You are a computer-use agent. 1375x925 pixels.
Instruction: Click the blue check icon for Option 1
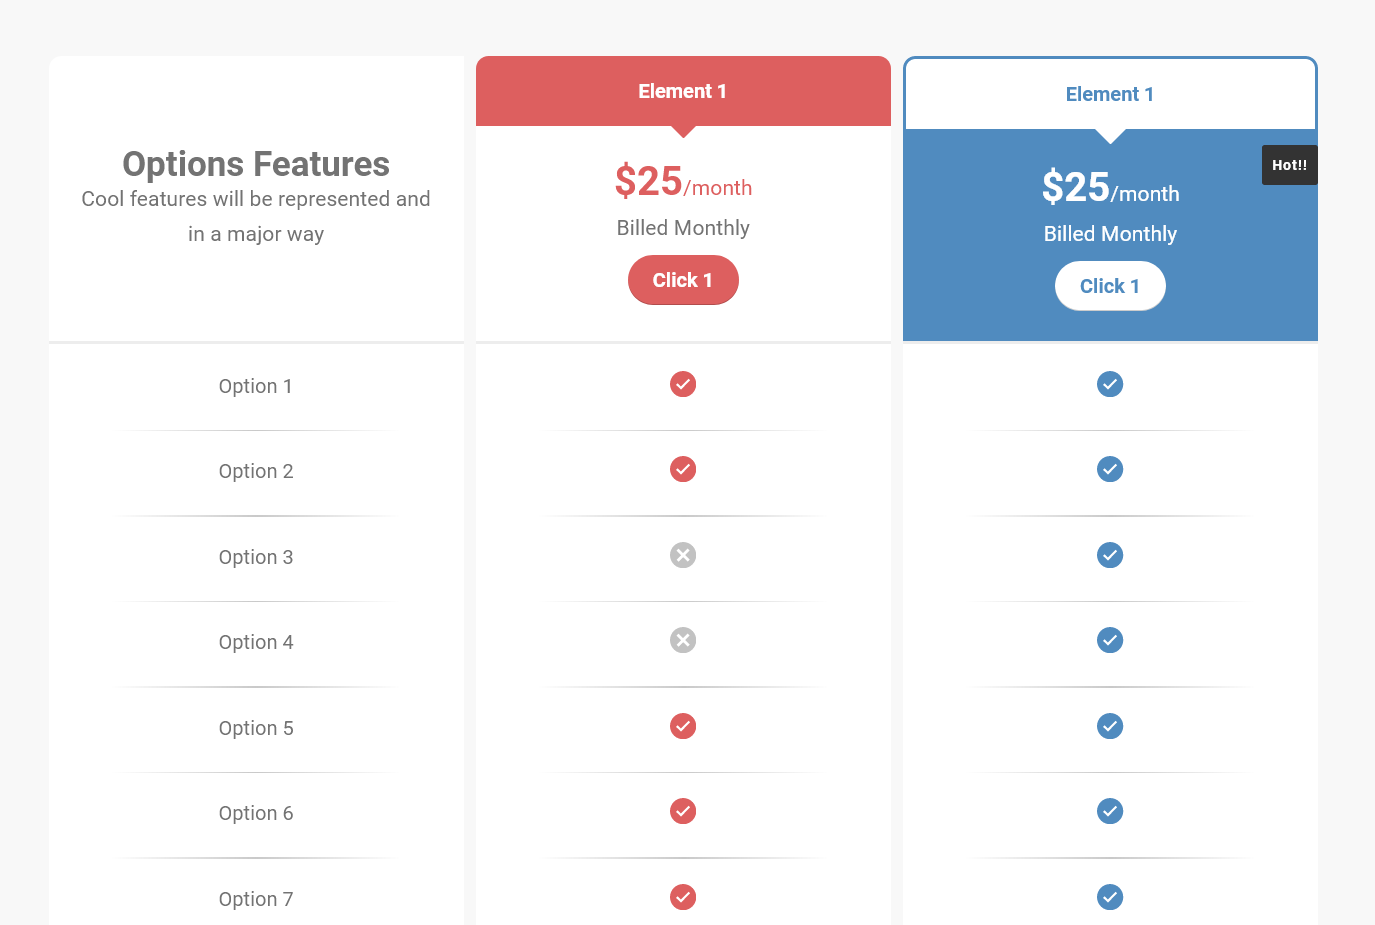tap(1110, 384)
